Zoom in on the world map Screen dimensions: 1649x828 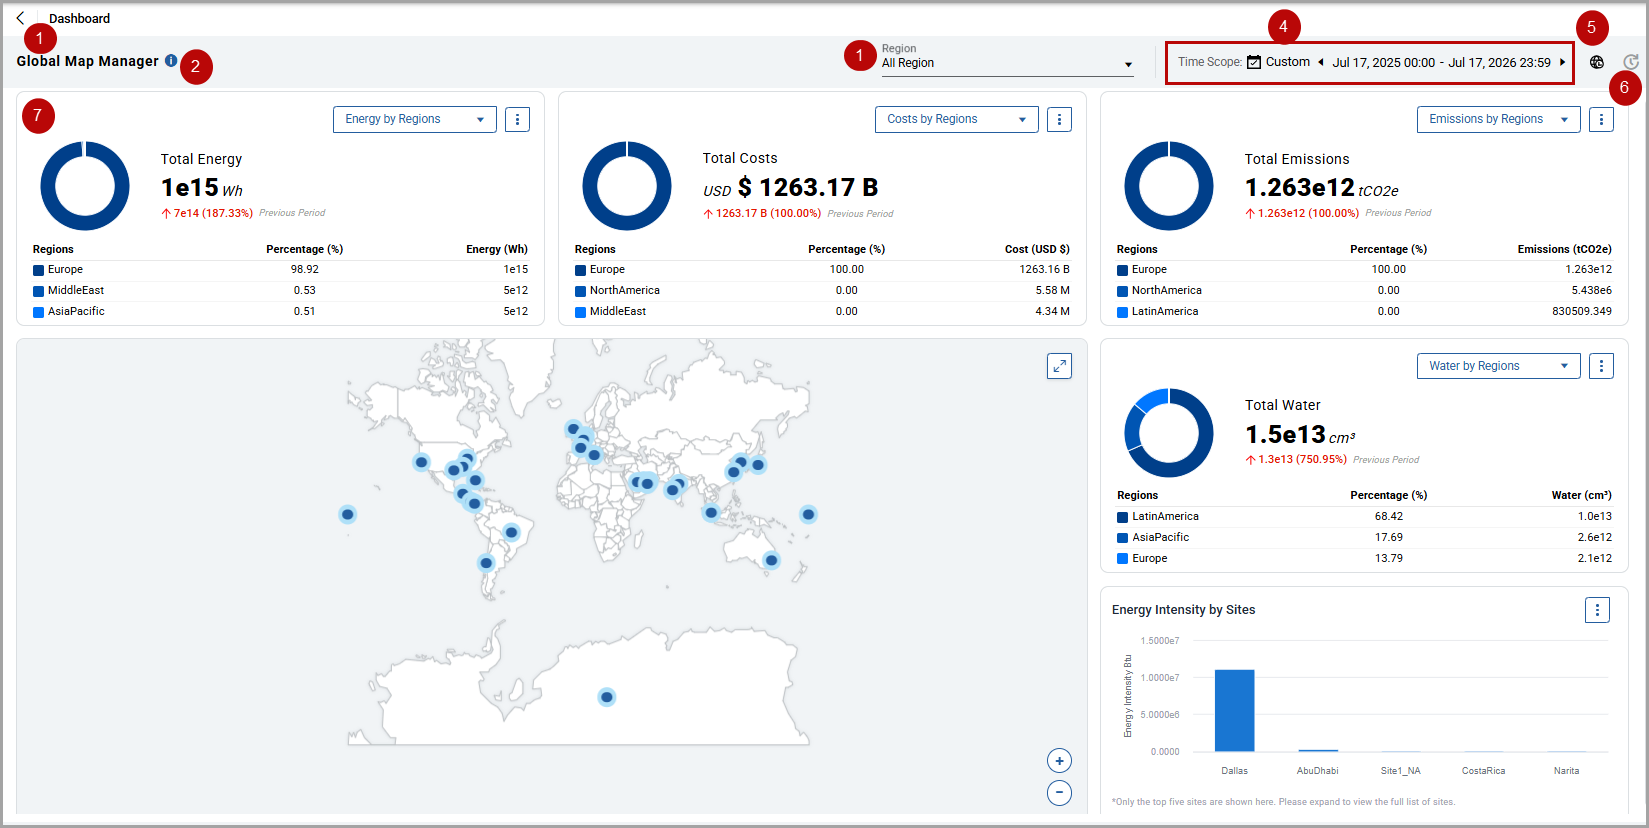click(x=1059, y=761)
